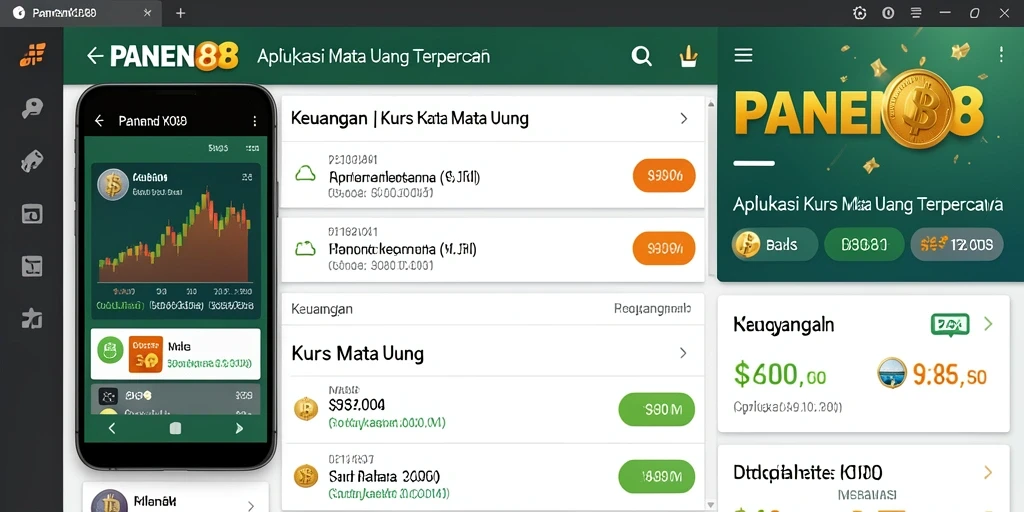Screen dimensions: 1024x512
Task: Tap the left chevron in the phone's bottom bar
Action: pos(112,428)
